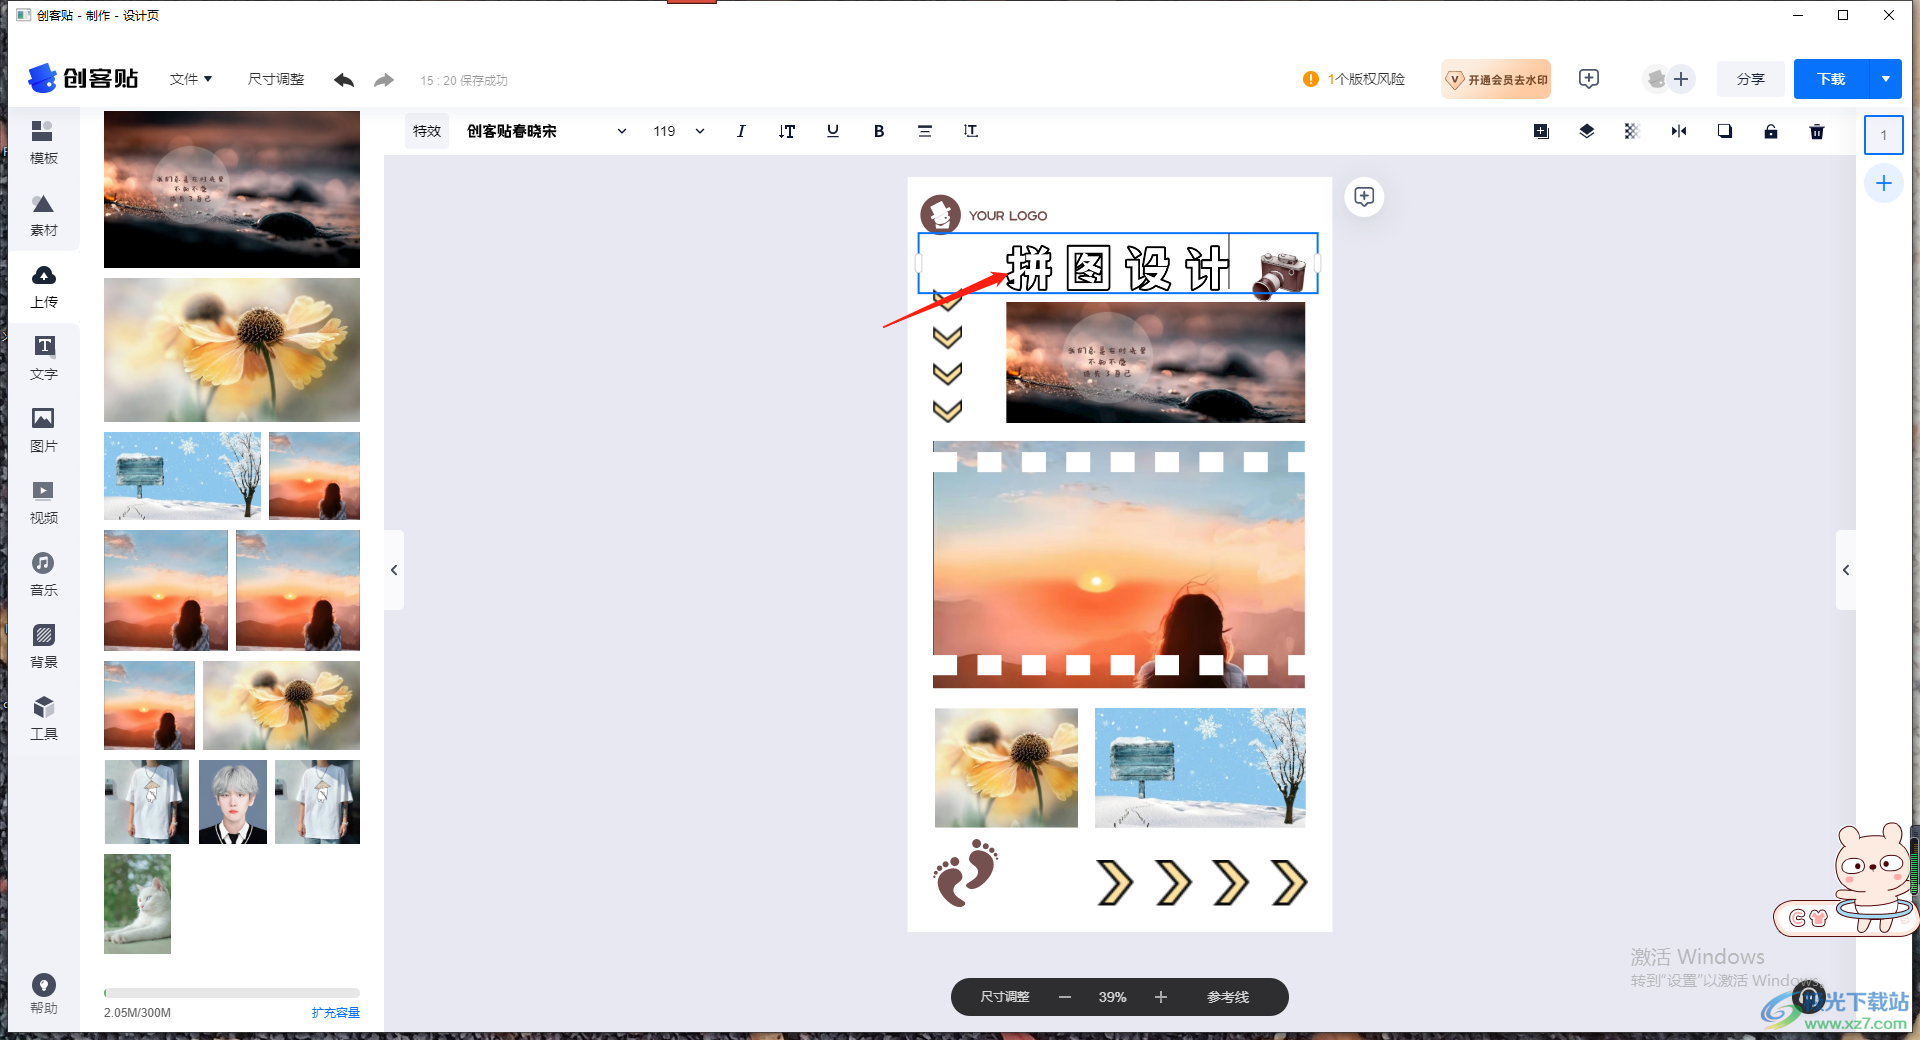The image size is (1920, 1040).
Task: Open the layer order icon
Action: 1587,131
